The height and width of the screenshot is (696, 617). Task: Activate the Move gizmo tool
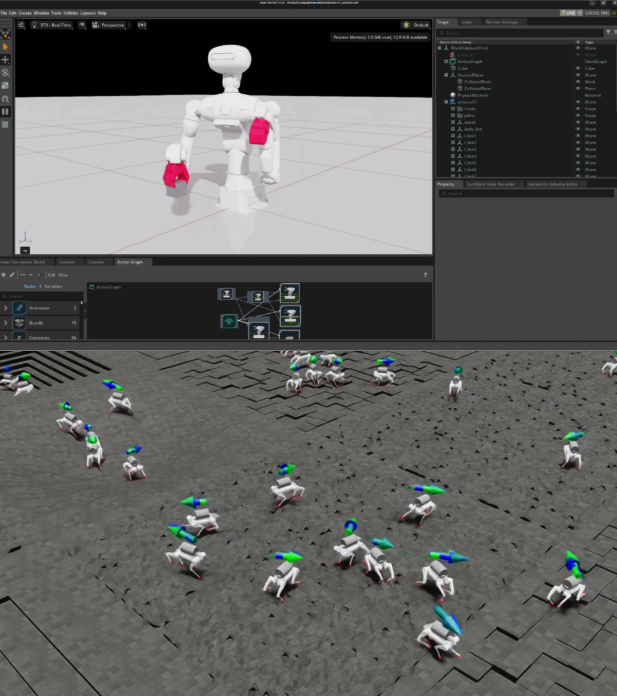[x=5, y=59]
